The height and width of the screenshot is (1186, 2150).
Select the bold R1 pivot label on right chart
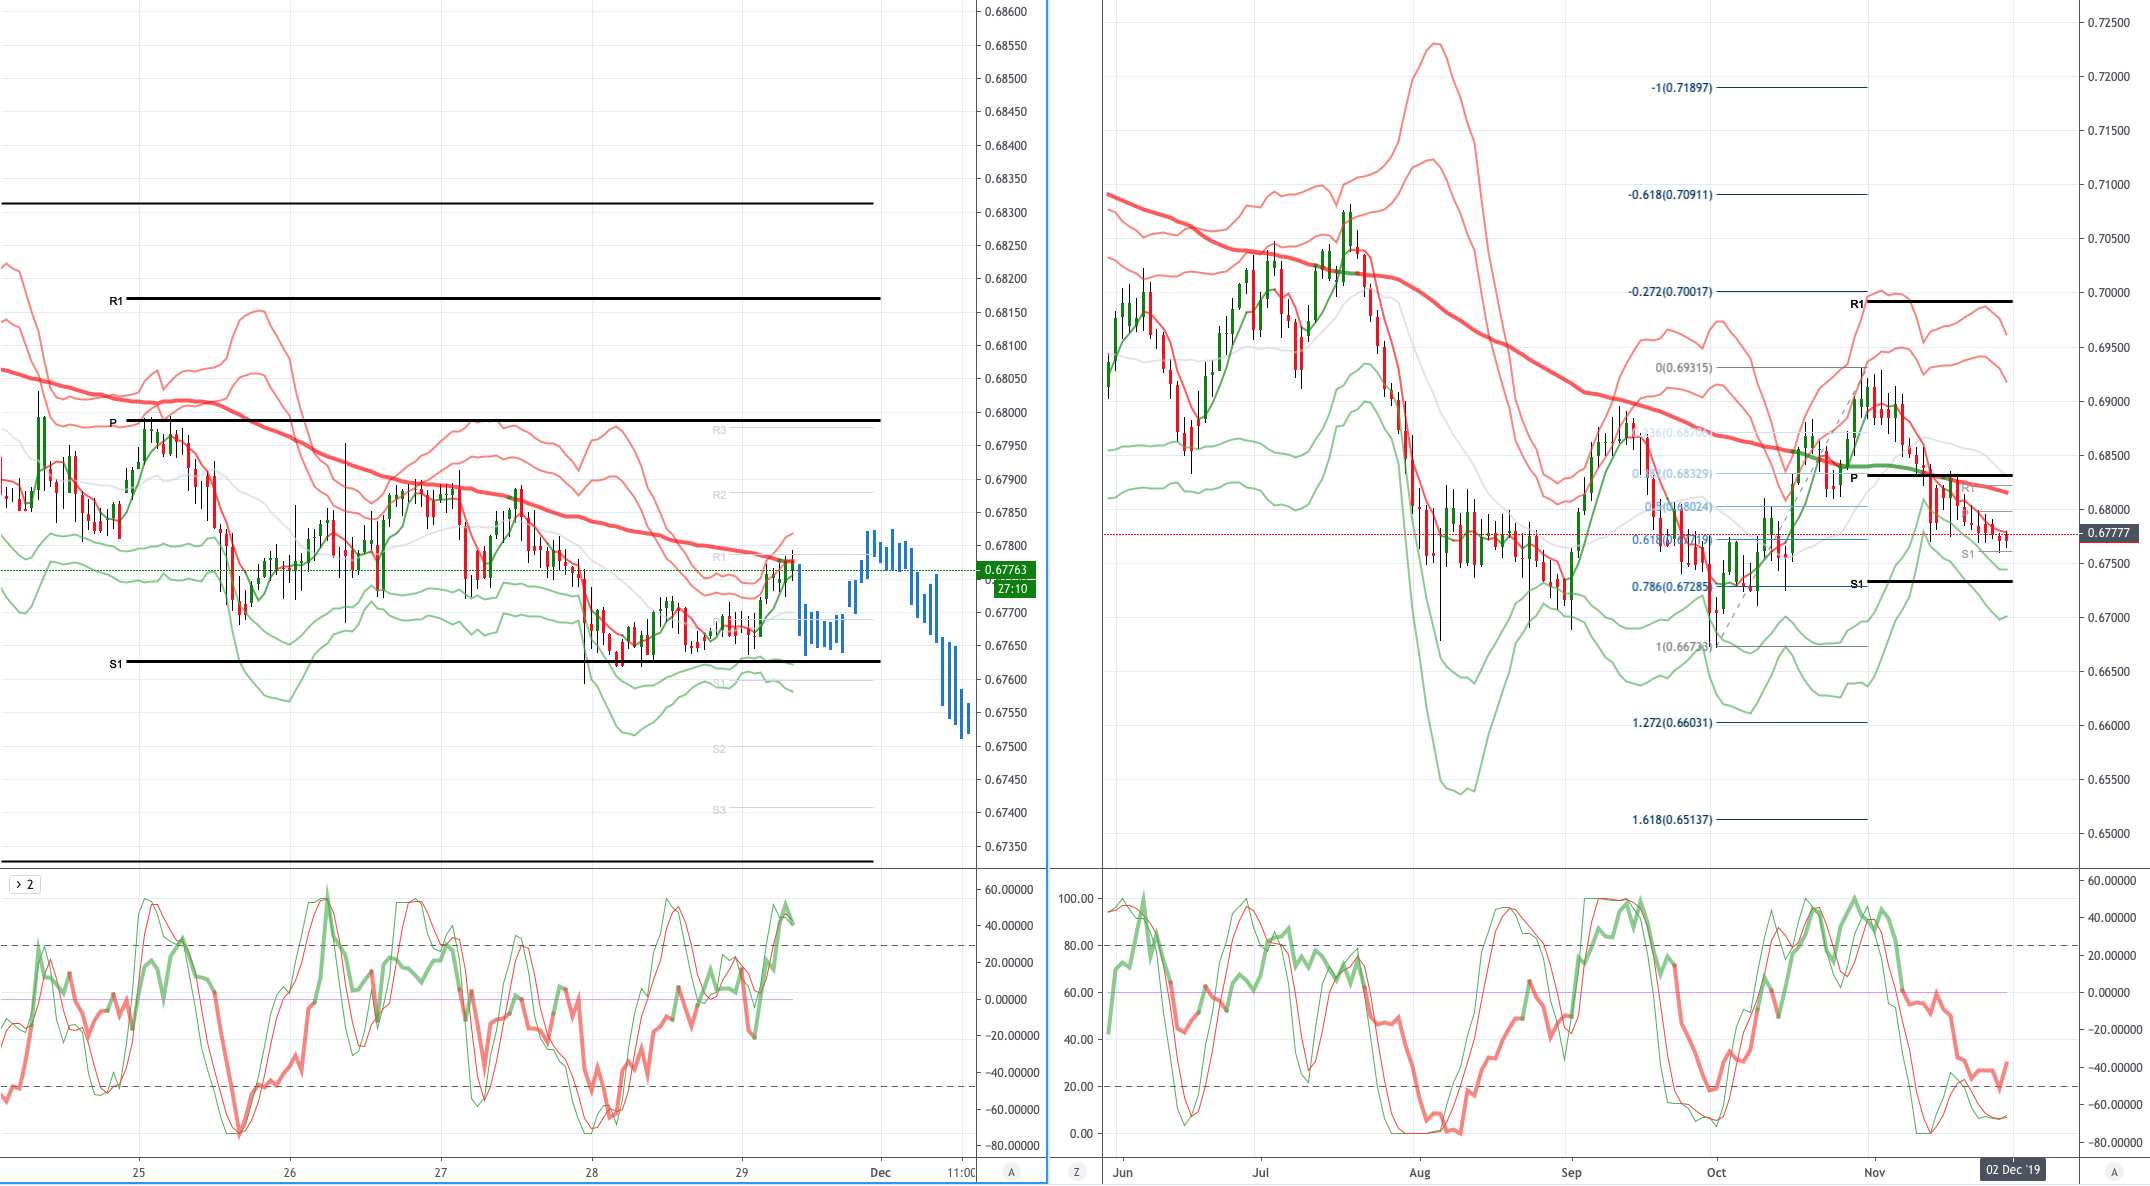tap(1857, 304)
